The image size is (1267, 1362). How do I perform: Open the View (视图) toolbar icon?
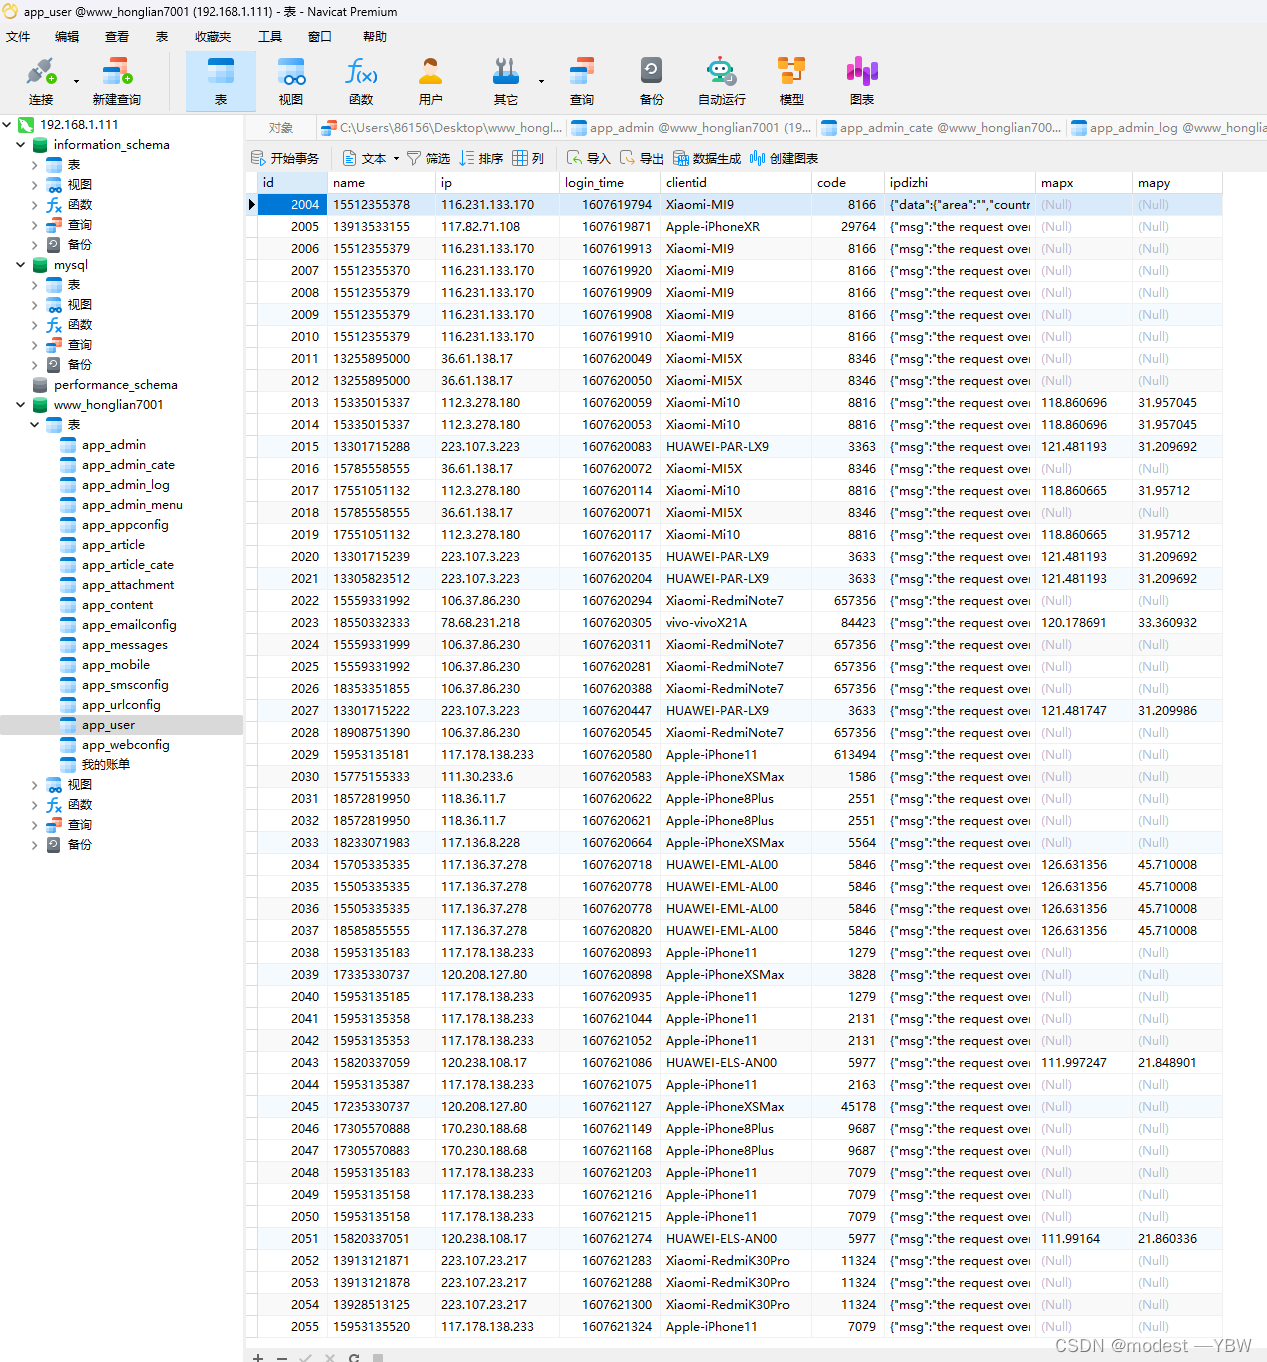(291, 81)
